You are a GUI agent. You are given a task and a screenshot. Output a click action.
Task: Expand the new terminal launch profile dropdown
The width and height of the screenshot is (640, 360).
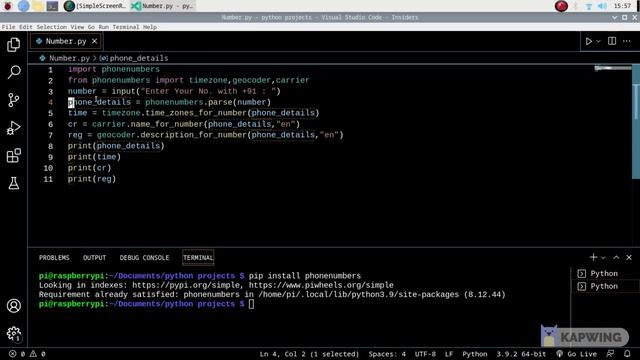pyautogui.click(x=603, y=258)
